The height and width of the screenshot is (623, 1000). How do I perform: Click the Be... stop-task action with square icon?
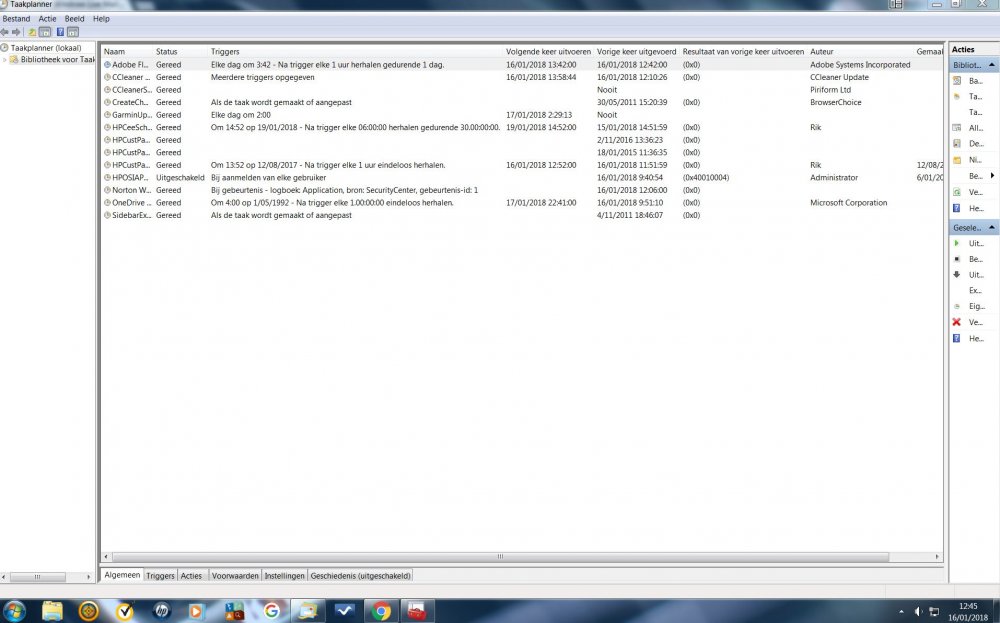(968, 259)
